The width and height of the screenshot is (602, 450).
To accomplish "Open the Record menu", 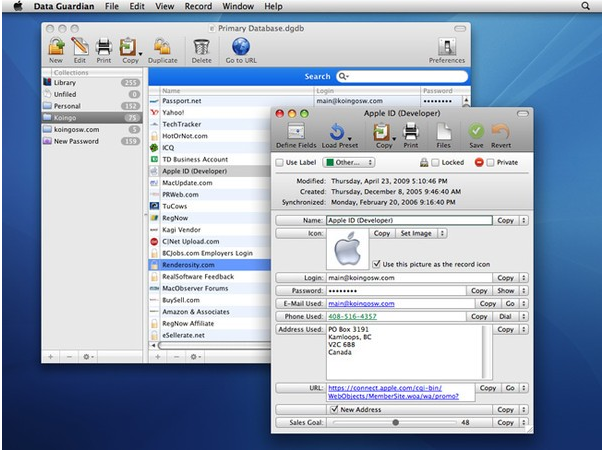I will click(198, 6).
